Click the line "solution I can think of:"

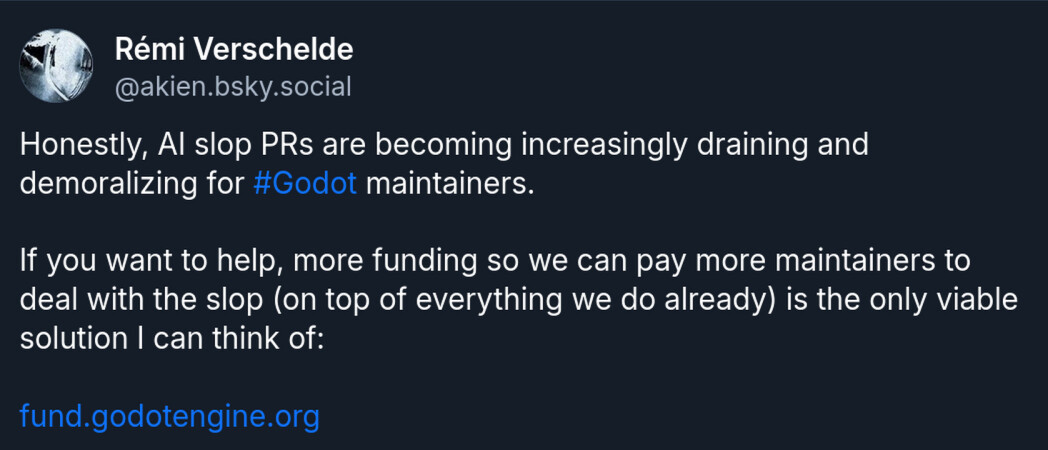pos(170,337)
